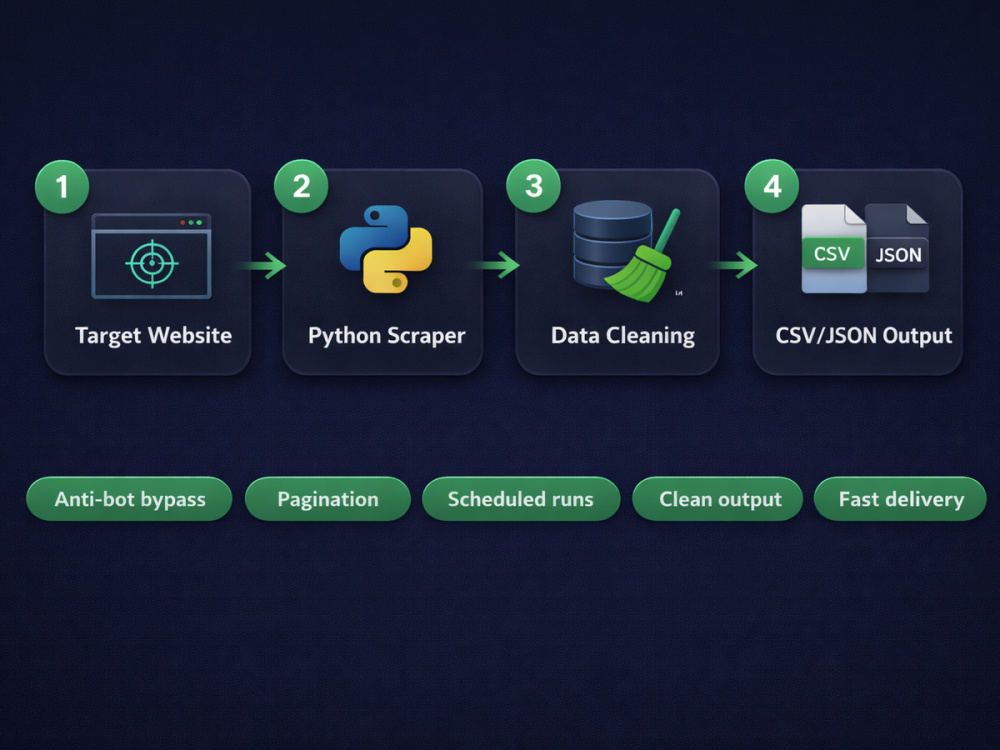Screen dimensions: 1000x750
Task: Click the CSV file icon
Action: tap(833, 249)
